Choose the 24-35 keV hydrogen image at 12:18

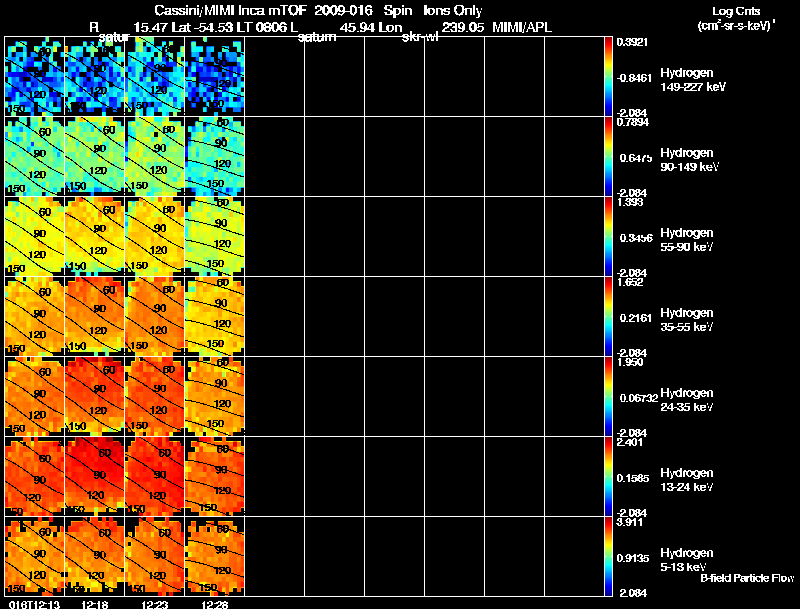tap(94, 397)
